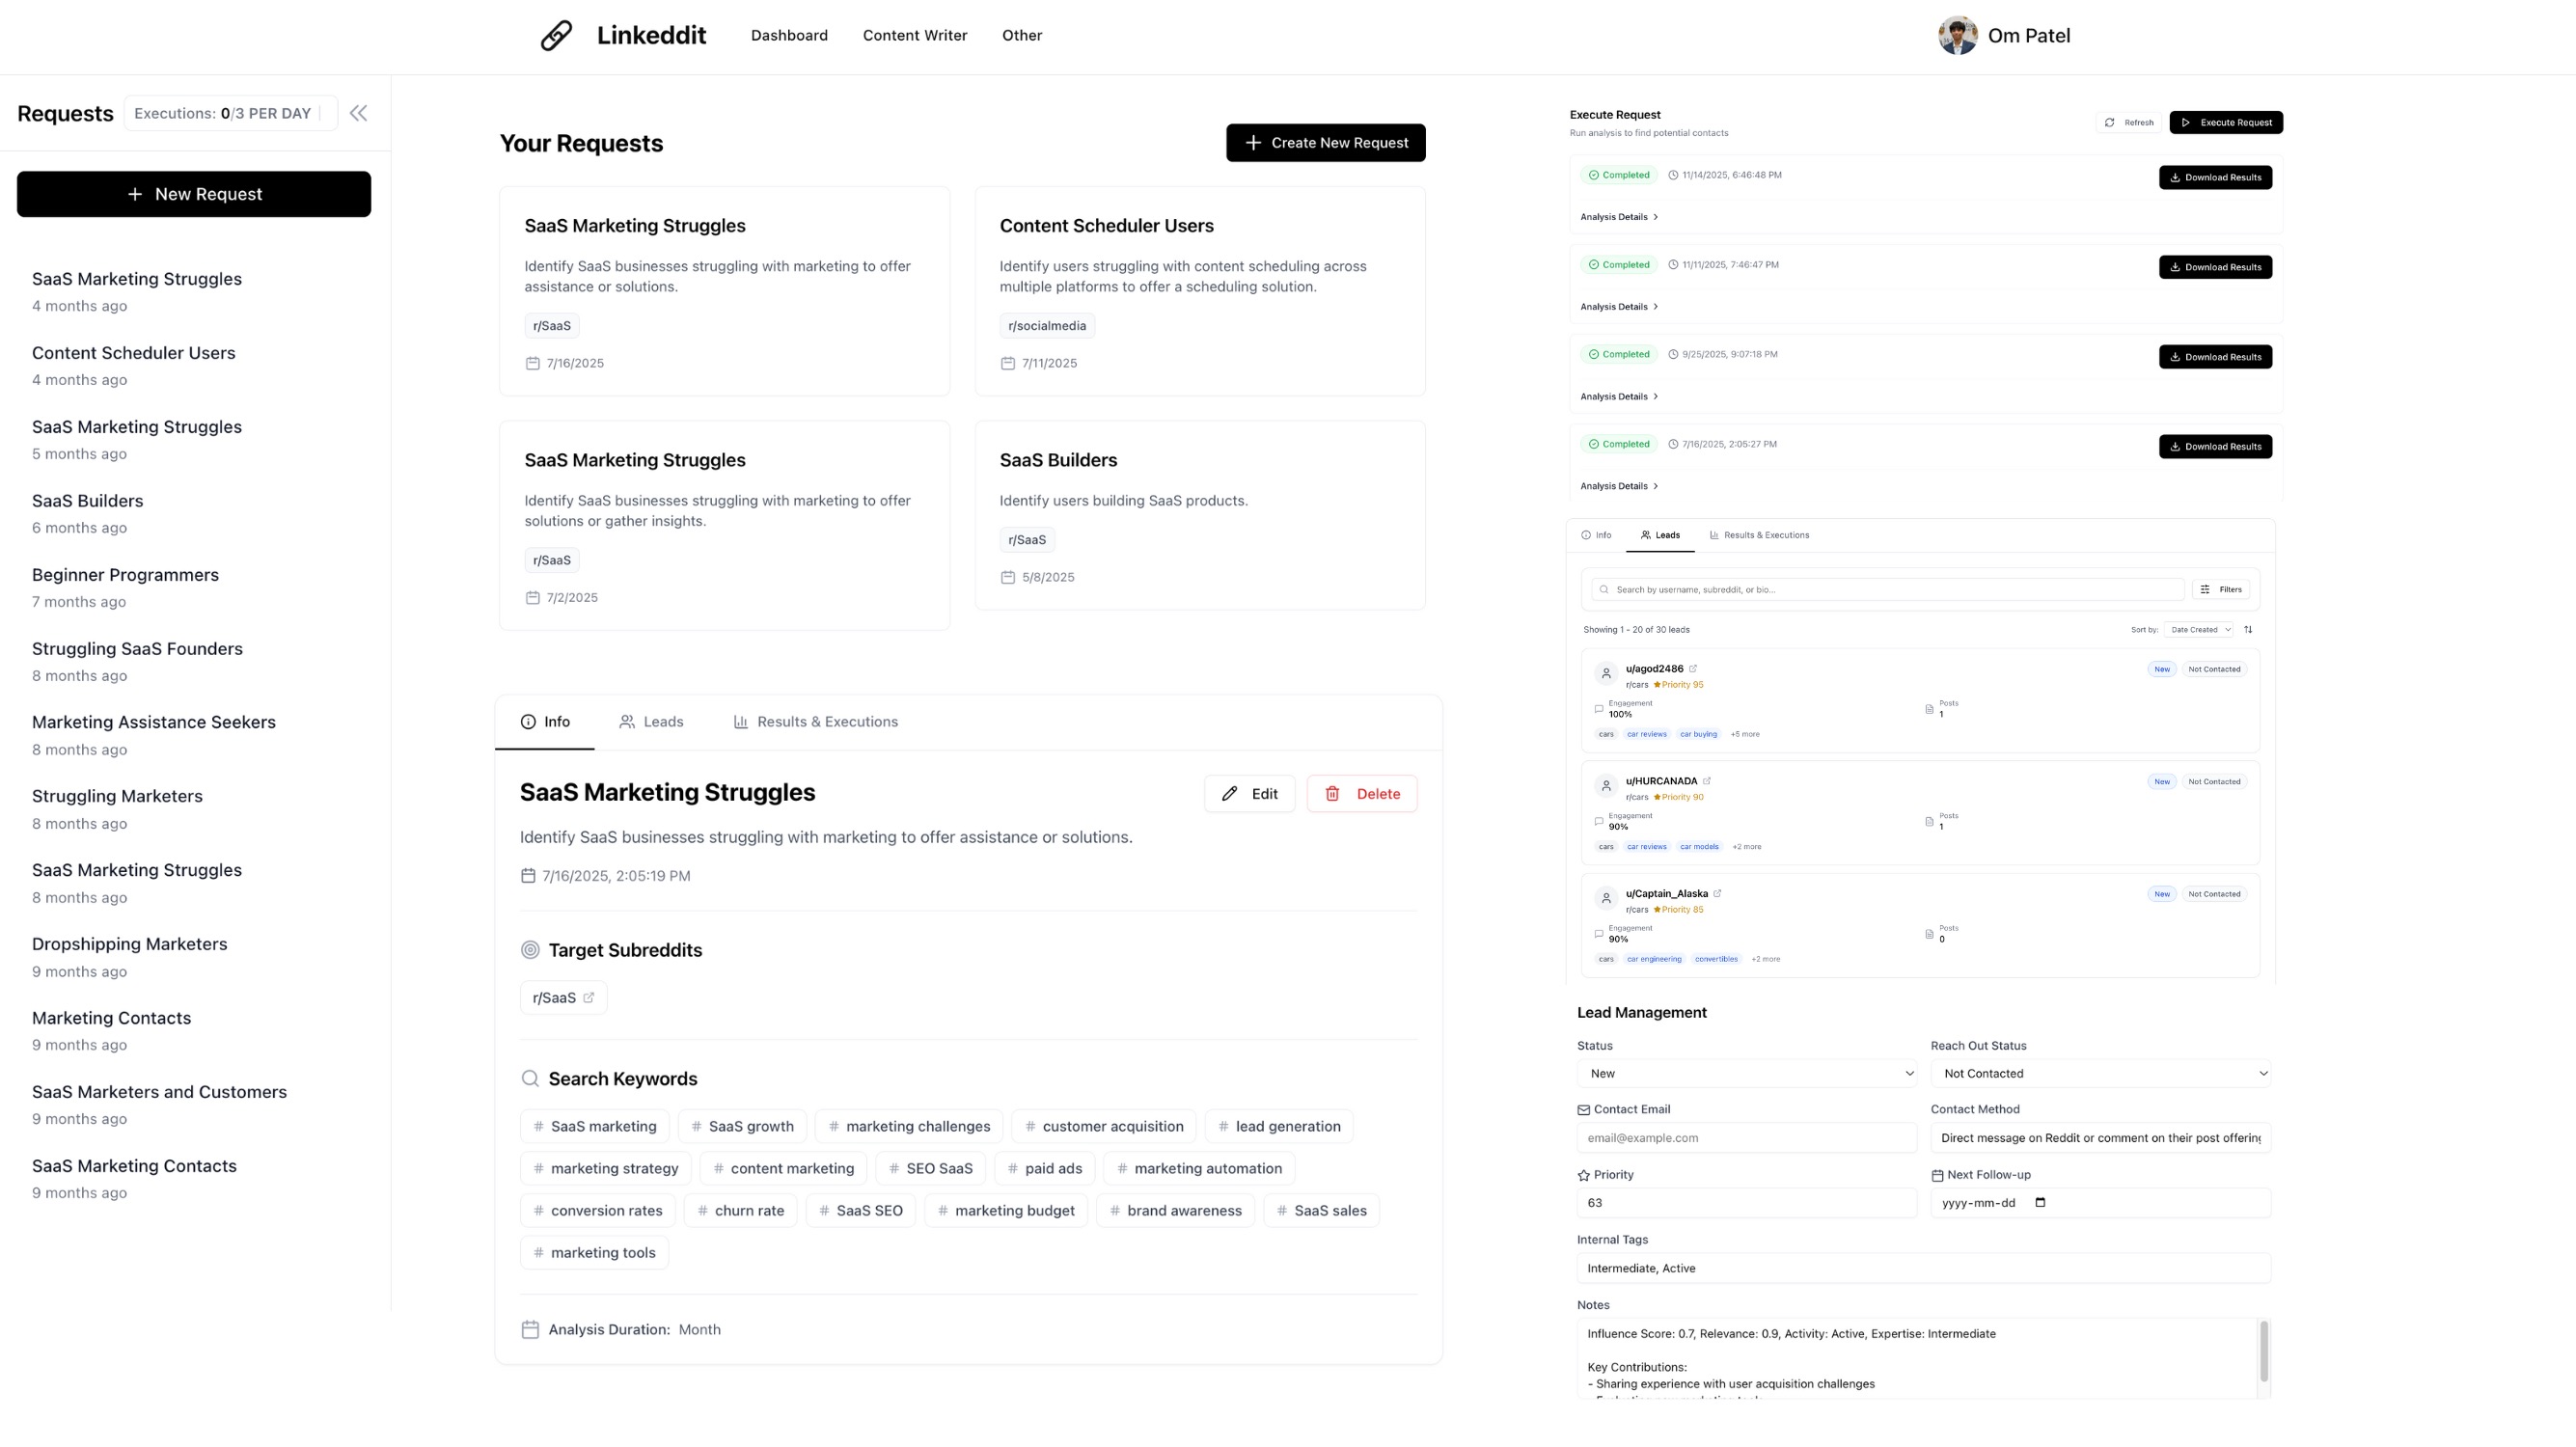Switch to the Results & Executions tab
The image size is (2576, 1447).
click(x=815, y=721)
